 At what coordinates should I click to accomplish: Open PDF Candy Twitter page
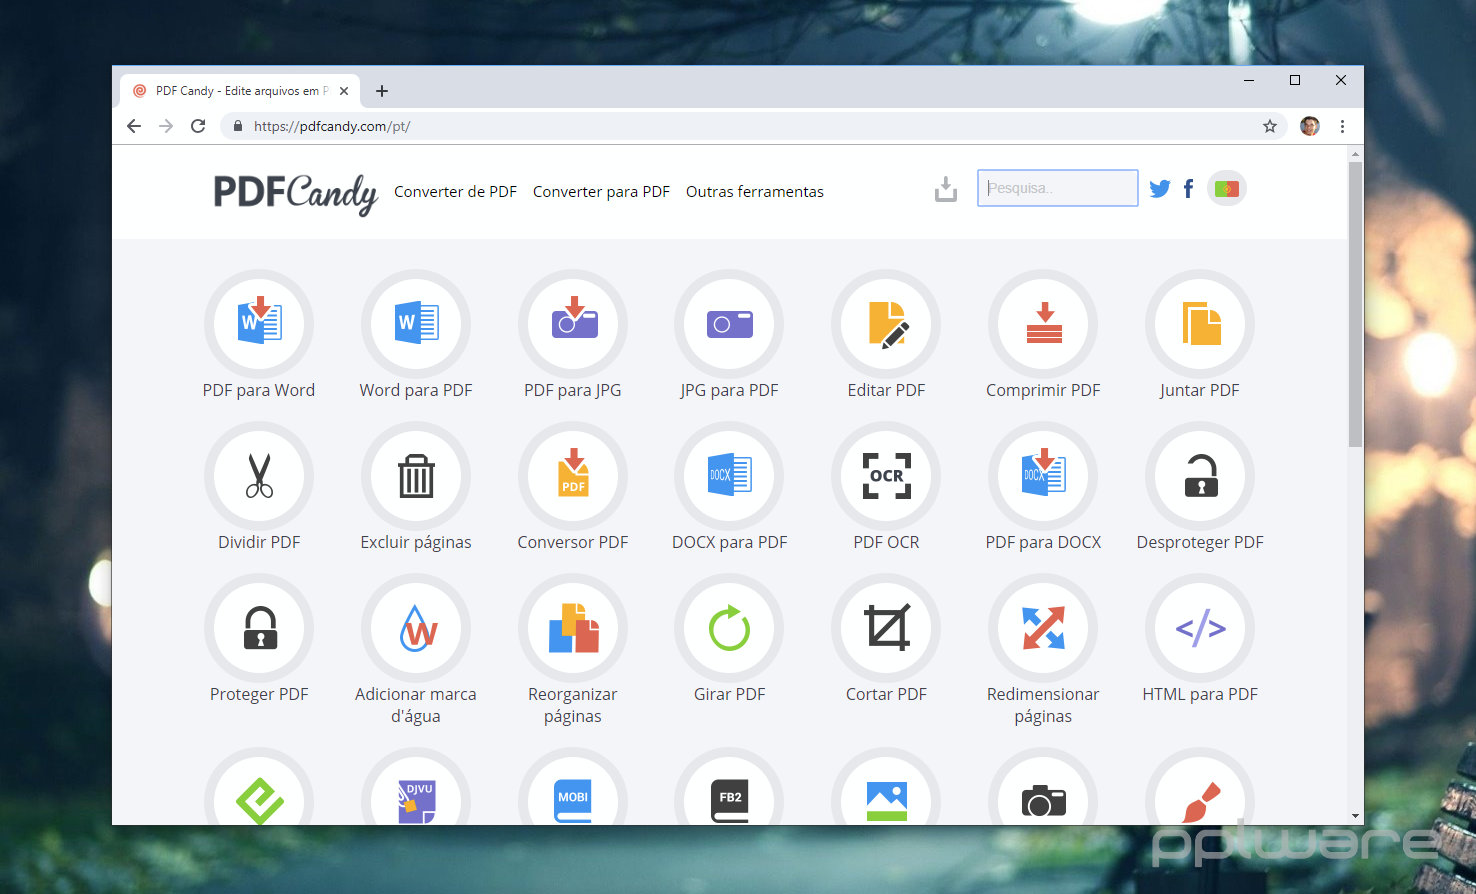pos(1160,188)
